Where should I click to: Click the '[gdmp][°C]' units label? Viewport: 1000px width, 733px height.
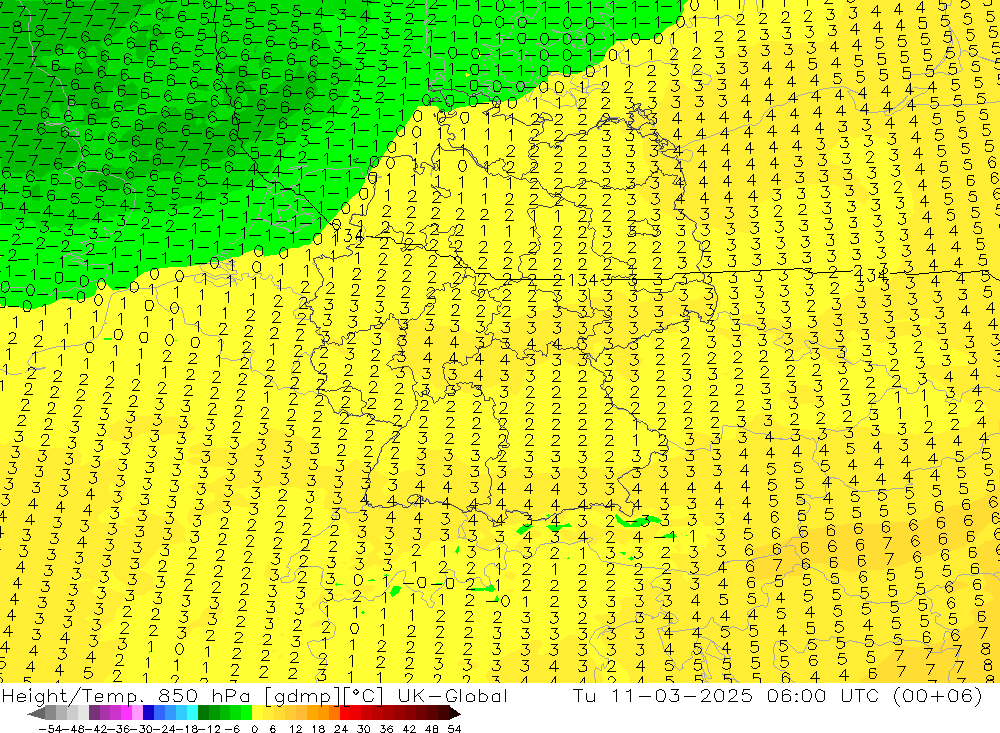tap(325, 695)
